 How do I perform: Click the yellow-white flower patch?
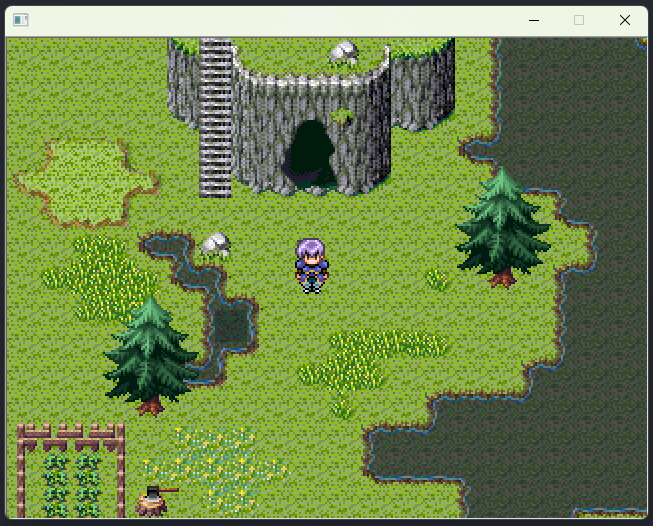click(214, 469)
